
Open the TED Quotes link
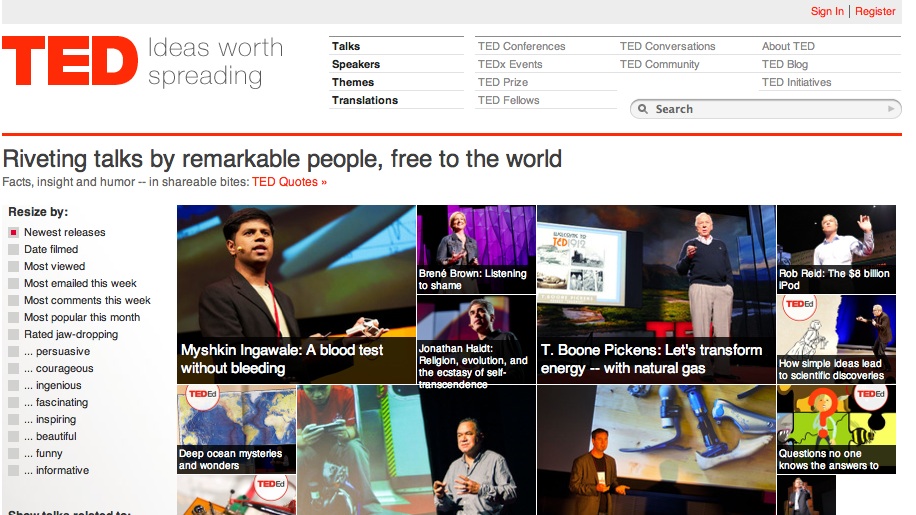pos(289,182)
